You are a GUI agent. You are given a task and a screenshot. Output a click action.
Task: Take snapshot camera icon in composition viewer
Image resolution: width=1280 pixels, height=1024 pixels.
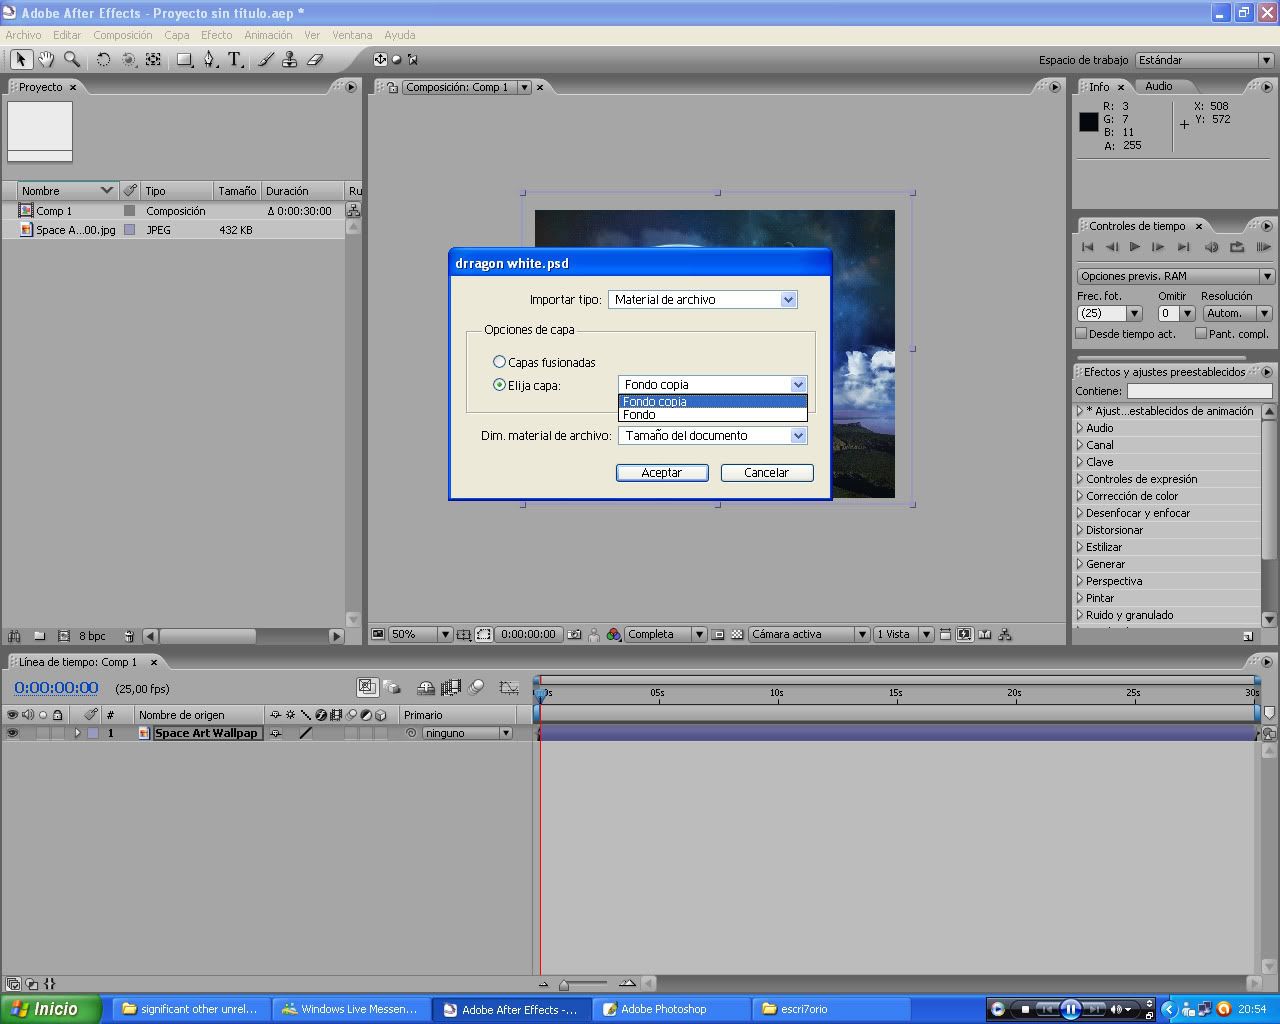coord(574,635)
